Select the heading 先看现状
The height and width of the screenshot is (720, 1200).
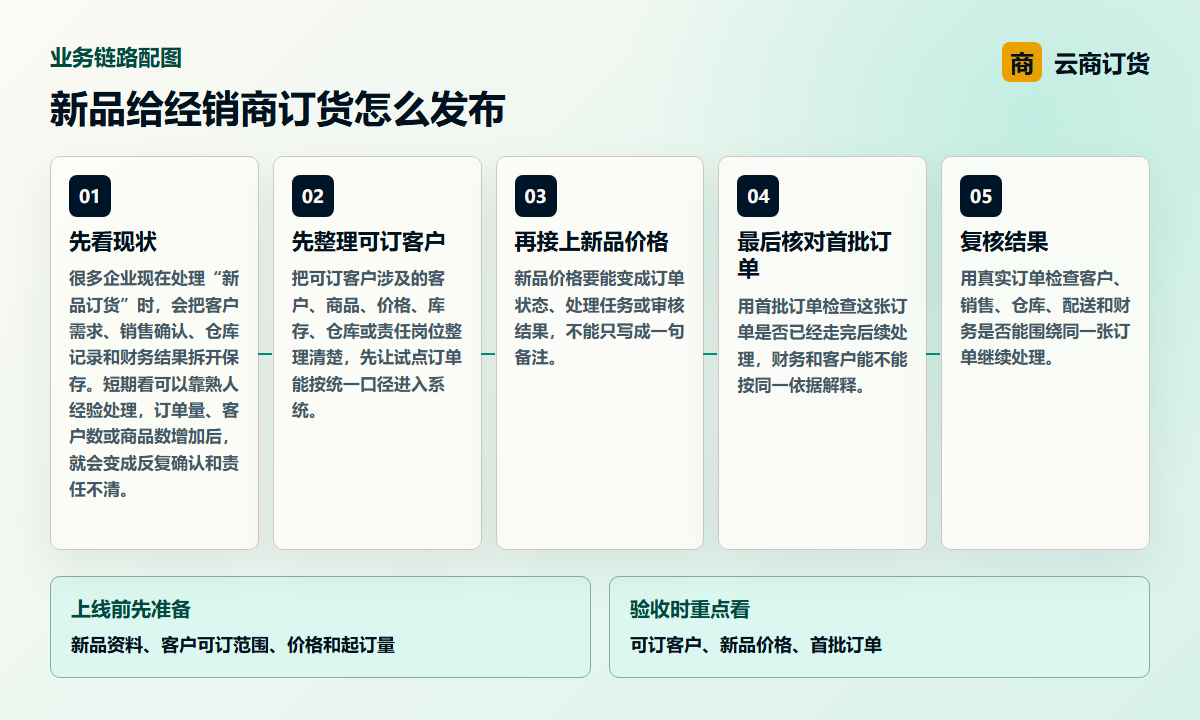[113, 242]
